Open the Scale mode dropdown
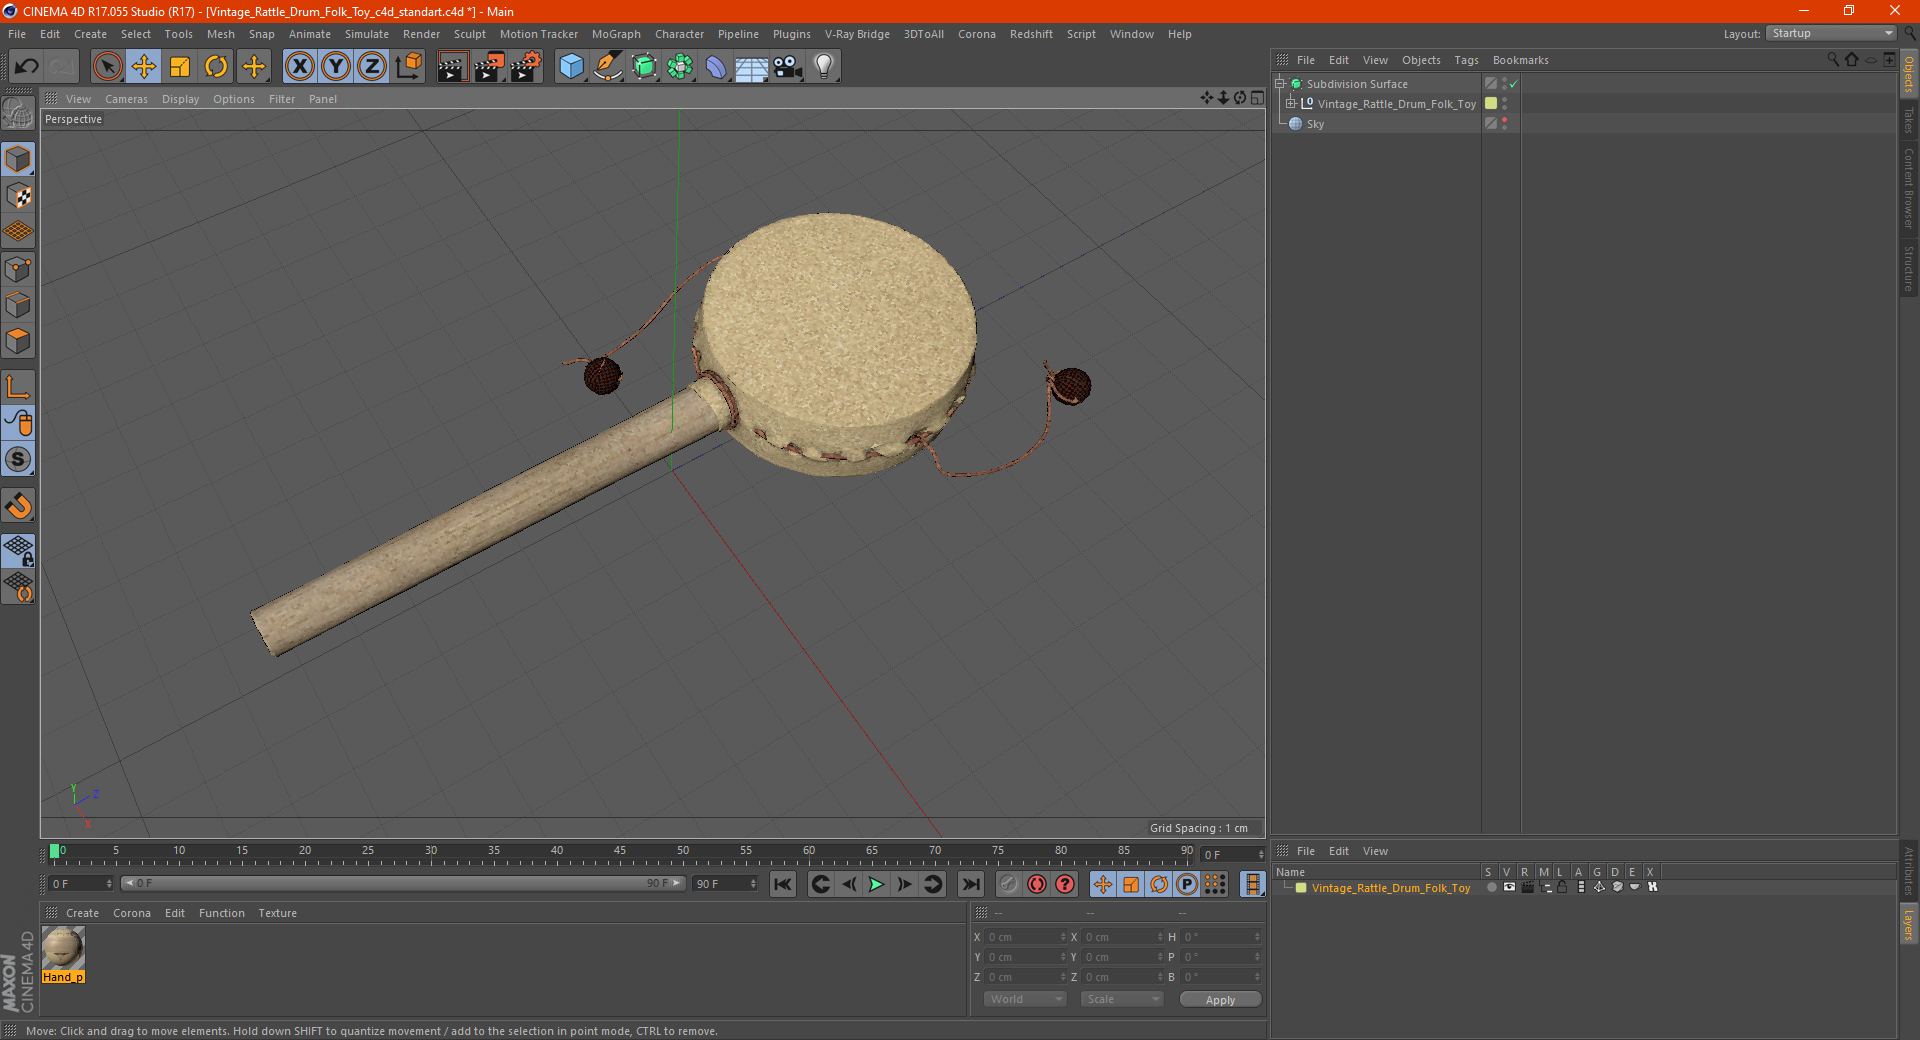Viewport: 1920px width, 1040px height. (x=1121, y=999)
